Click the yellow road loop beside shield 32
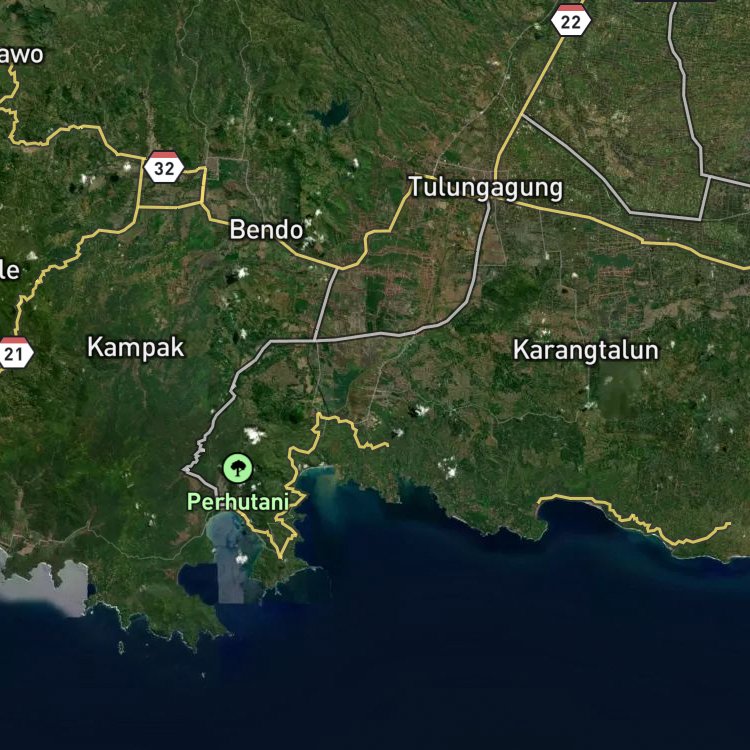The height and width of the screenshot is (750, 750). pyautogui.click(x=173, y=188)
